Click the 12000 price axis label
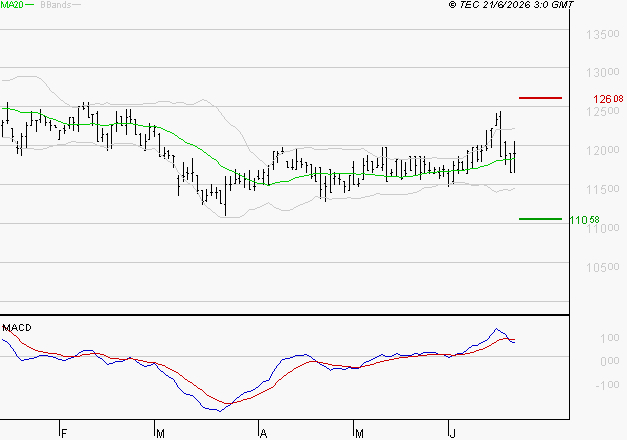The image size is (627, 440). click(x=603, y=150)
